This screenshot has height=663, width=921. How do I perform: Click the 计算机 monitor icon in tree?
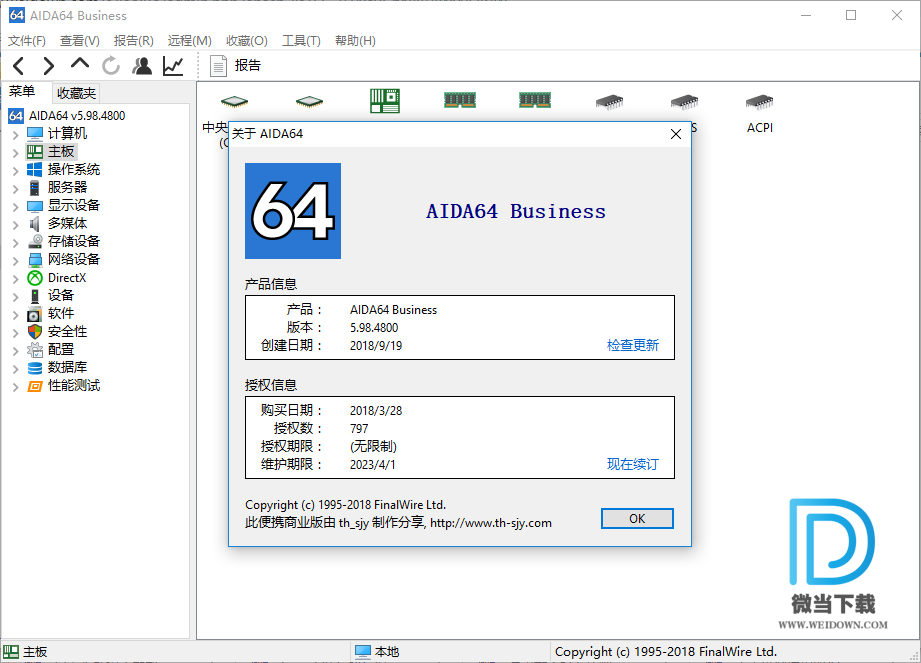35,134
